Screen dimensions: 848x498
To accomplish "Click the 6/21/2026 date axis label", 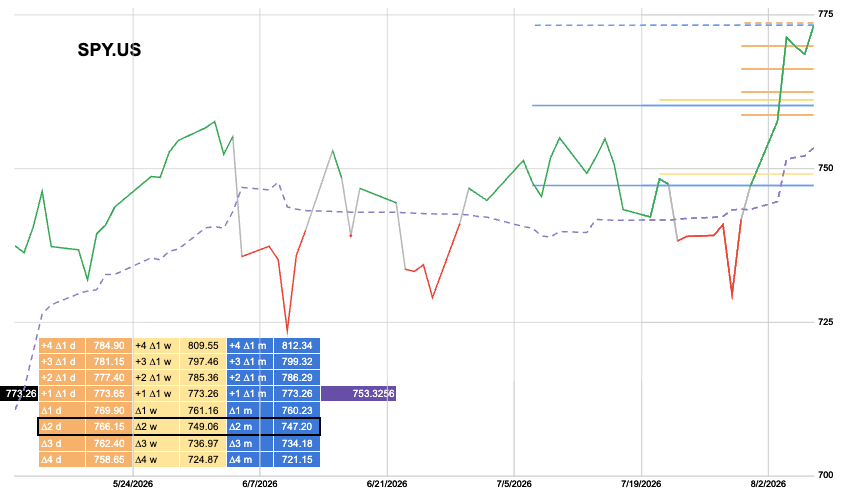I will pos(387,484).
